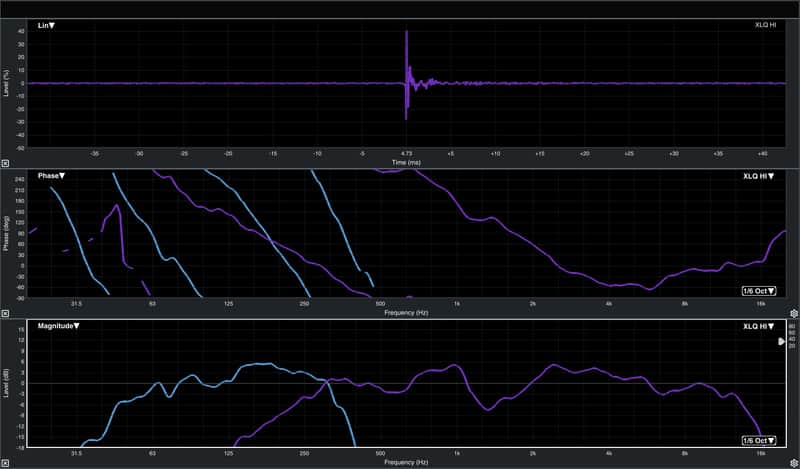This screenshot has height=469, width=800.
Task: Open Phase panel settings via gear icon
Action: click(794, 313)
